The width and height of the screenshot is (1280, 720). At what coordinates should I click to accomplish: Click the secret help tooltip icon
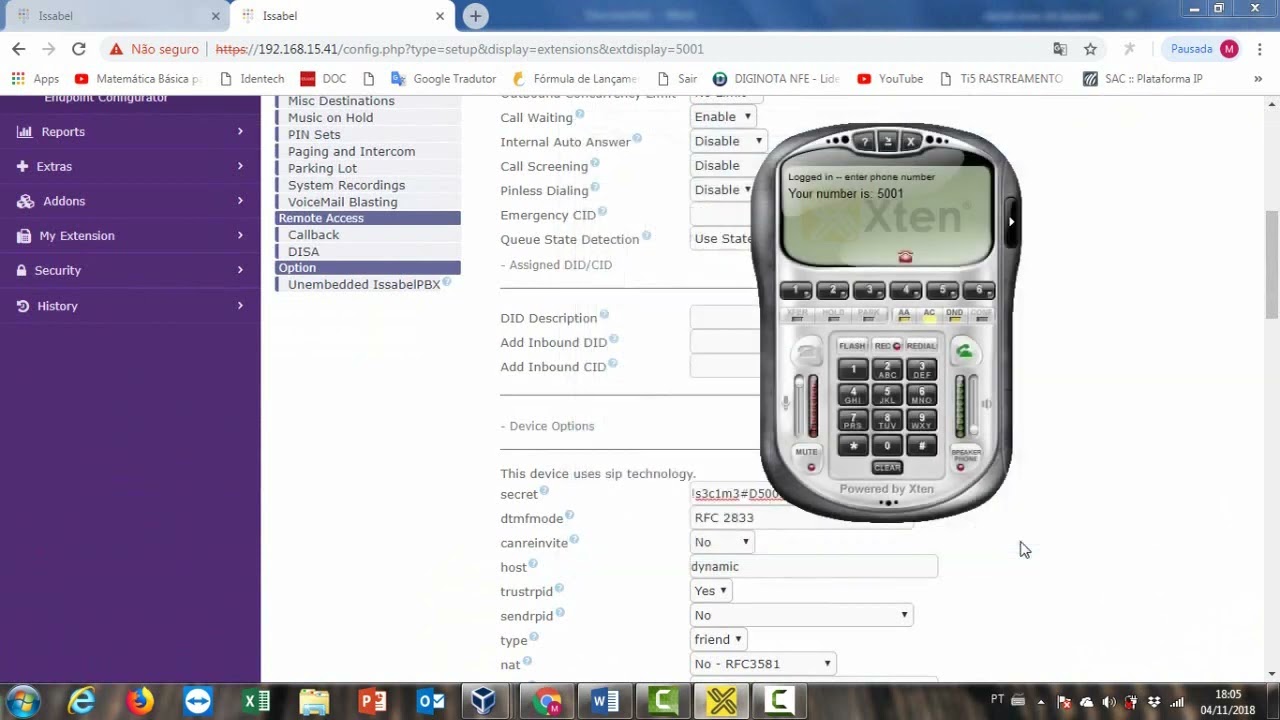[544, 491]
